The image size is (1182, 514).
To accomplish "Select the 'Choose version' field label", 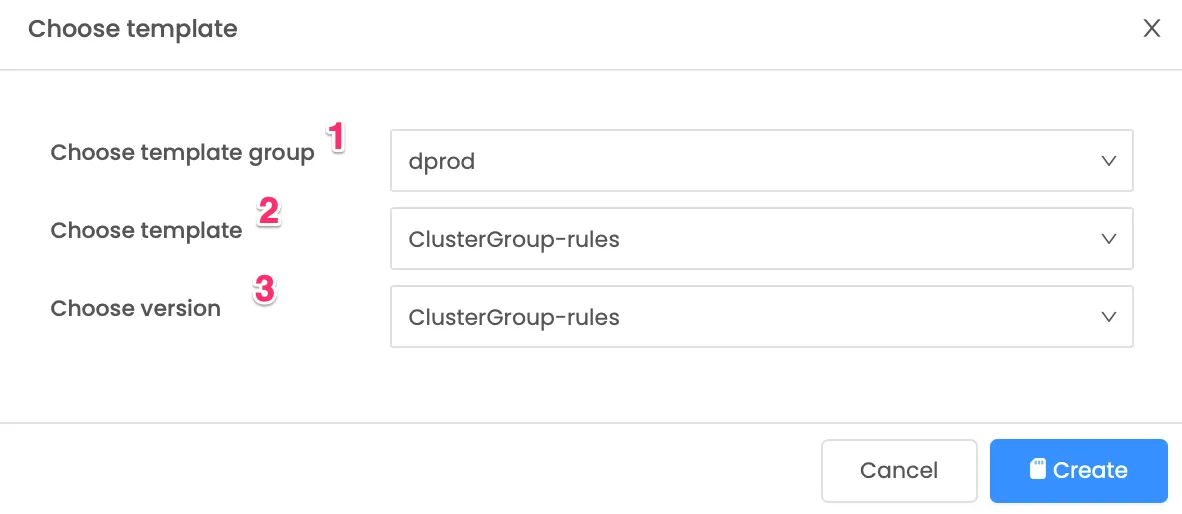I will (x=136, y=308).
